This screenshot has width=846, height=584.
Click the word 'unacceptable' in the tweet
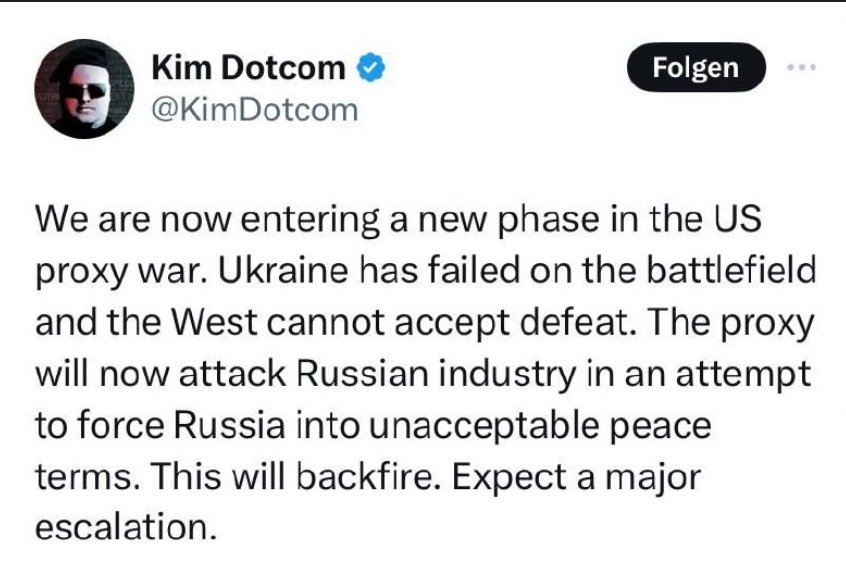(x=485, y=426)
